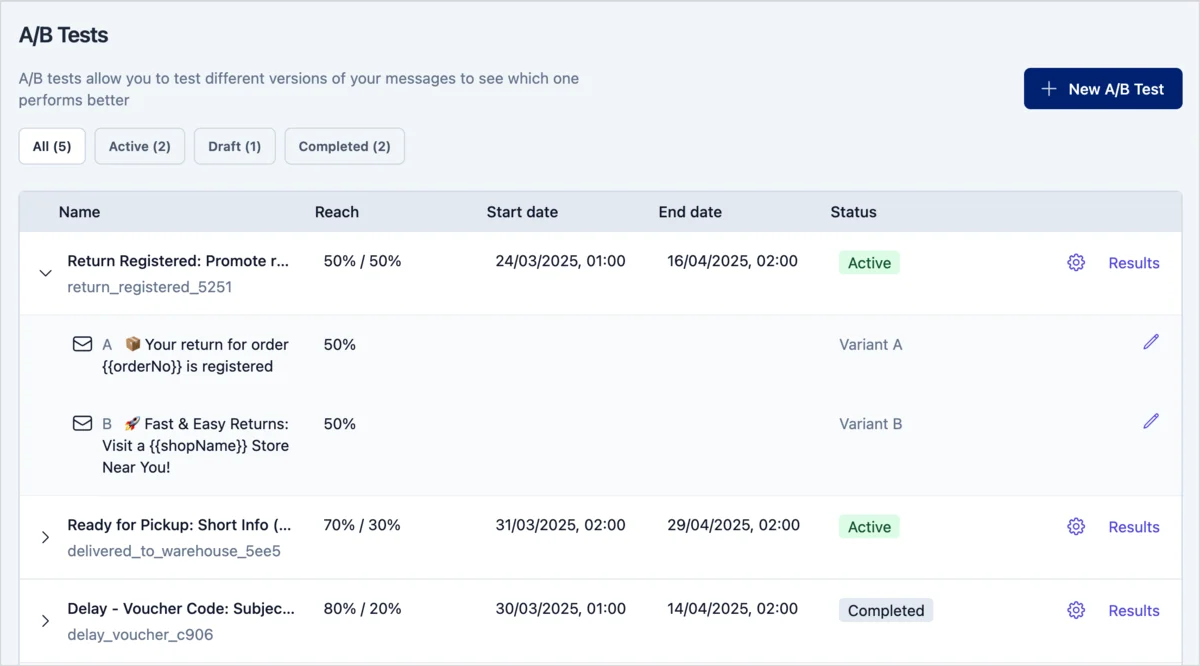The image size is (1200, 666).
Task: Open variant B subject 'Fast & Easy Returns'
Action: (x=196, y=445)
